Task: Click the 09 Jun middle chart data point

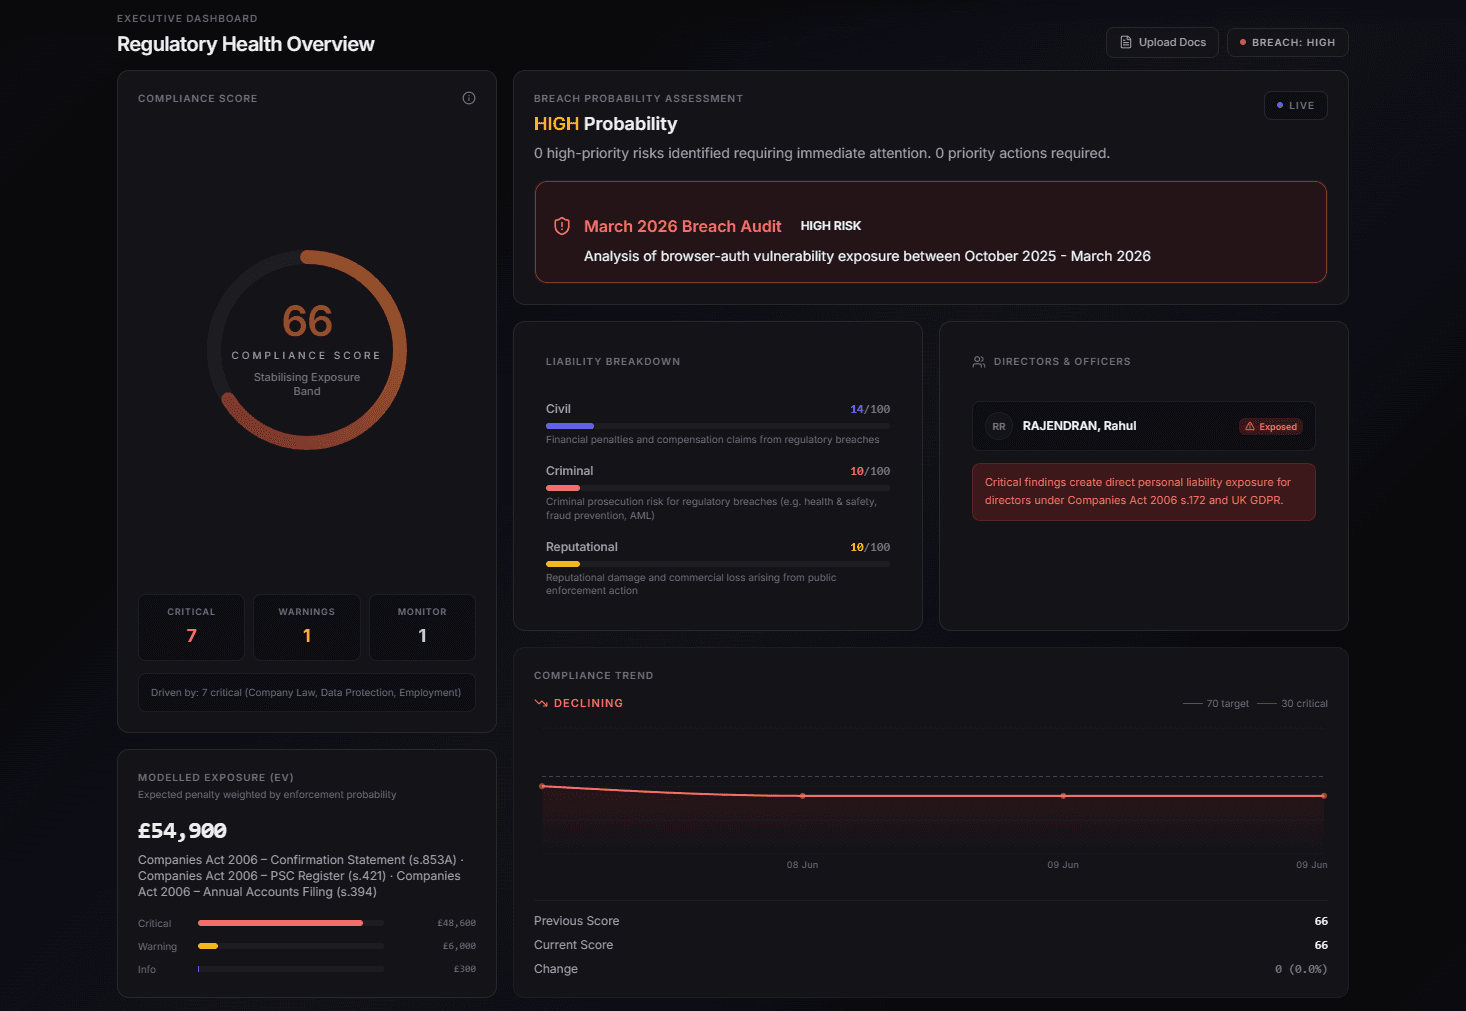Action: pyautogui.click(x=1063, y=796)
